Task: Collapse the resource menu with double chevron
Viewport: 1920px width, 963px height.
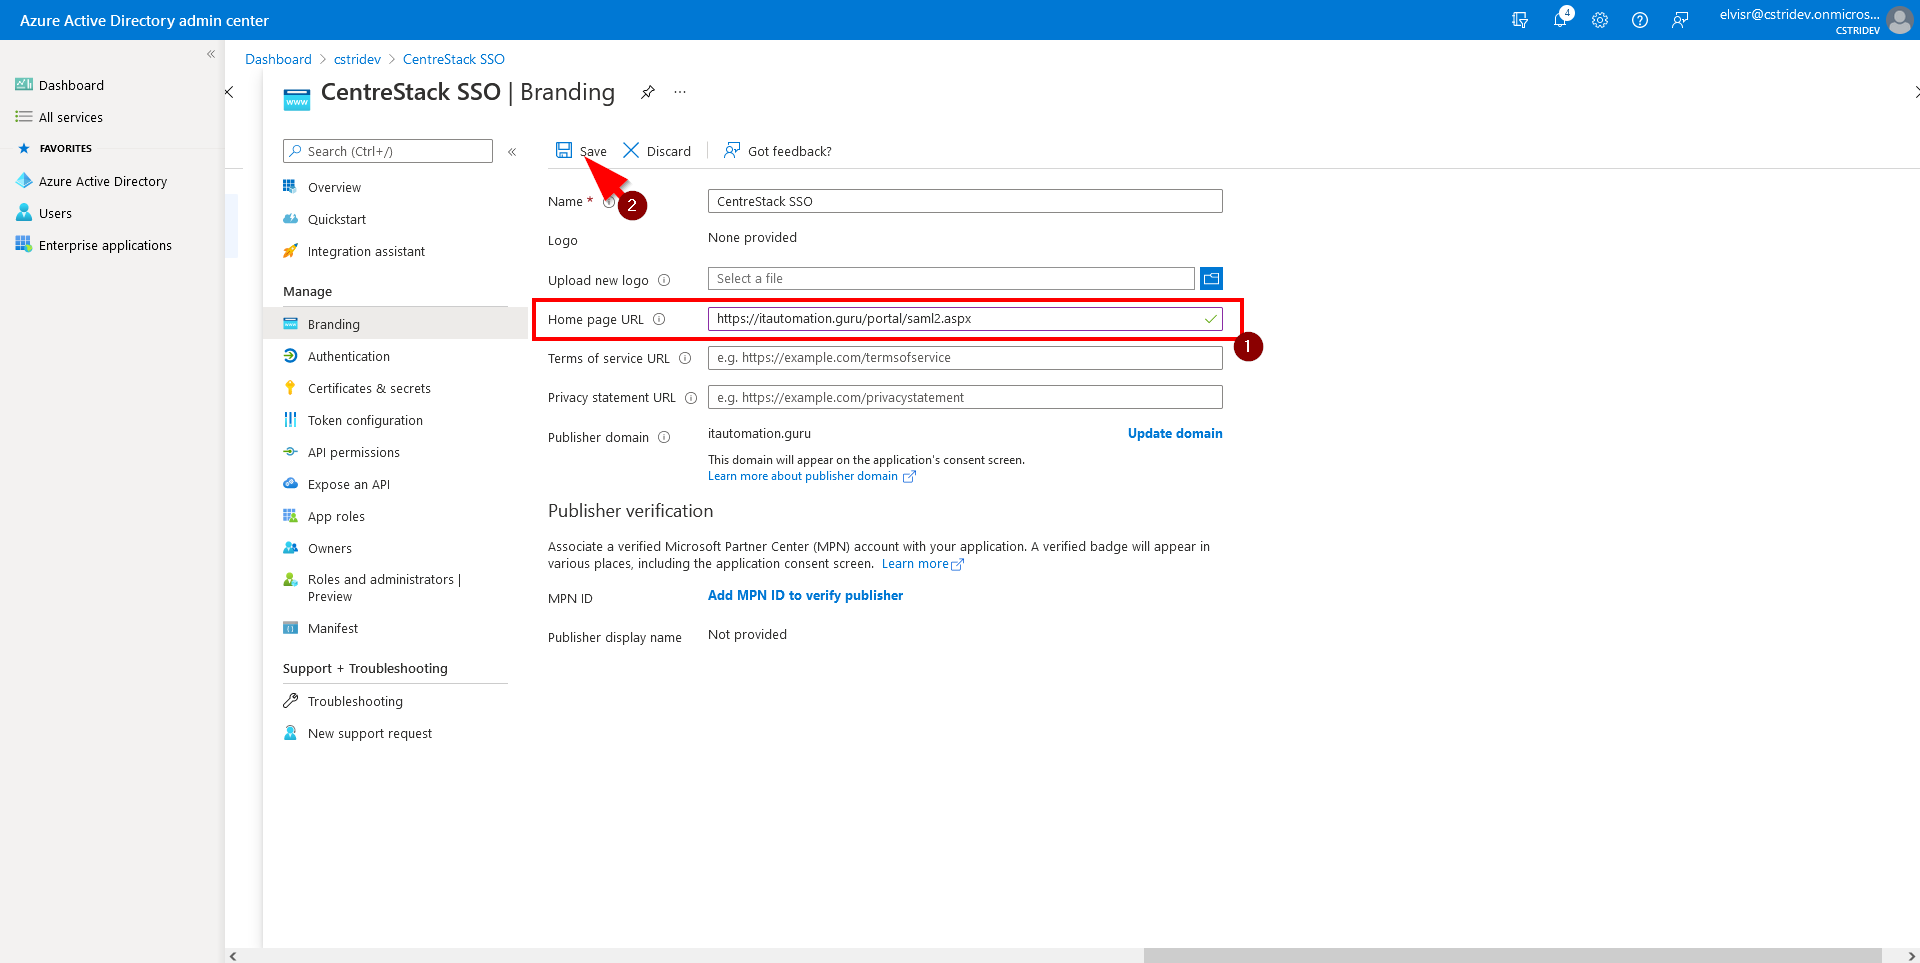Action: point(512,152)
